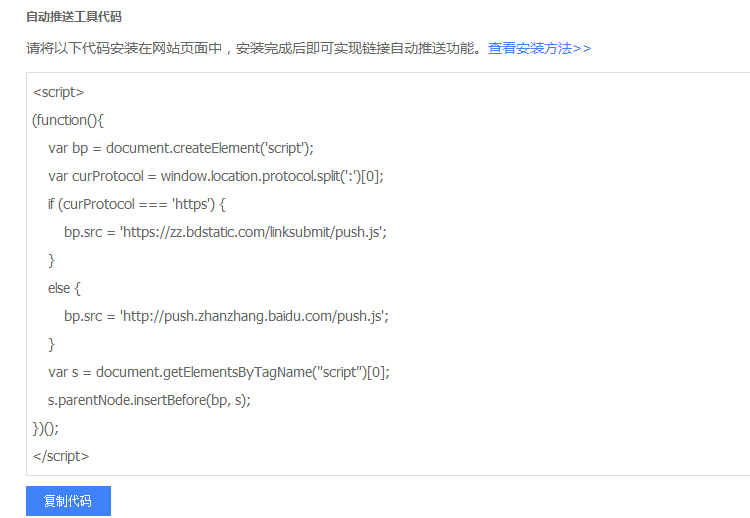Click the opening <script> tag line
The height and width of the screenshot is (518, 750).
(58, 92)
